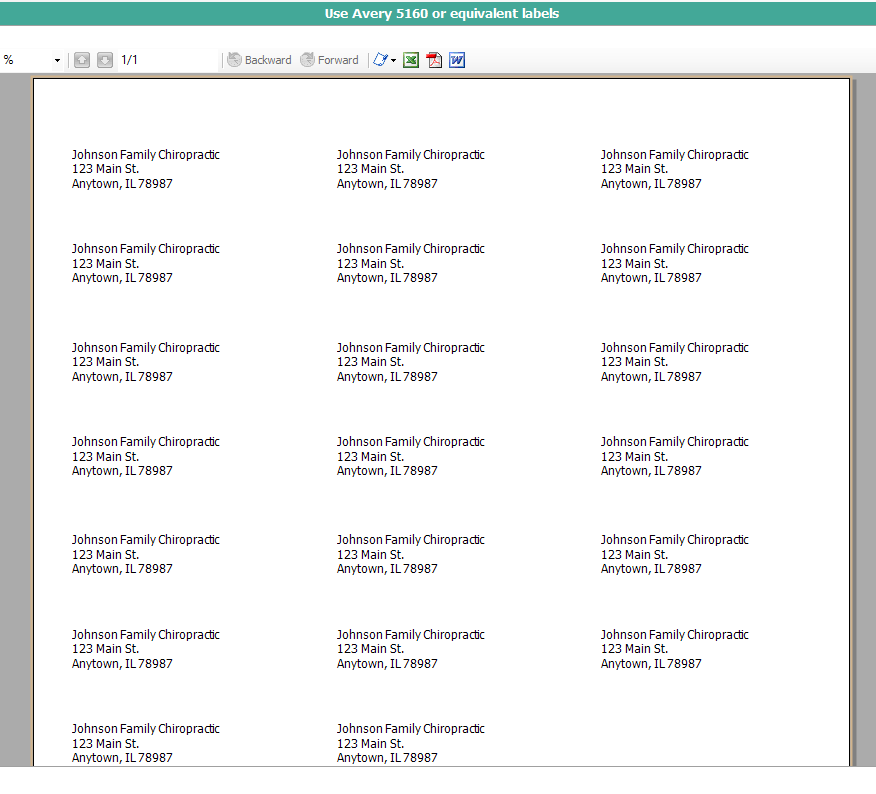Select the last label in the sixth row

point(674,649)
